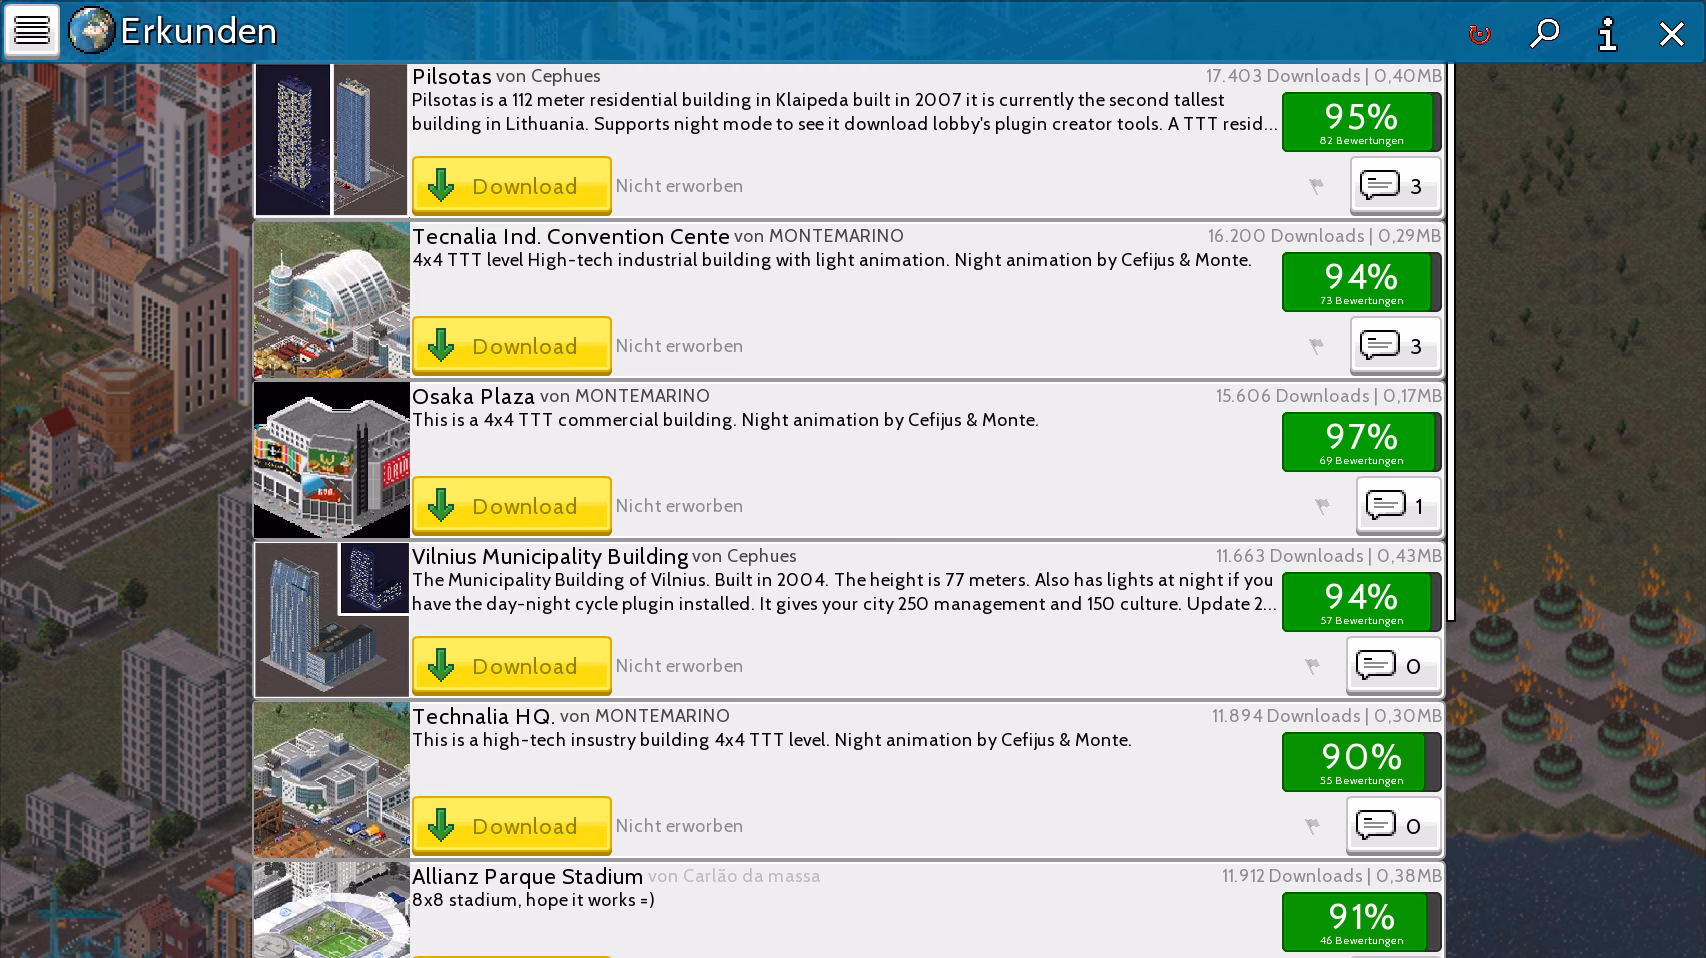Click the 97% rating of Osaka Plaza
Screen dimensions: 1706x958
coord(1361,442)
